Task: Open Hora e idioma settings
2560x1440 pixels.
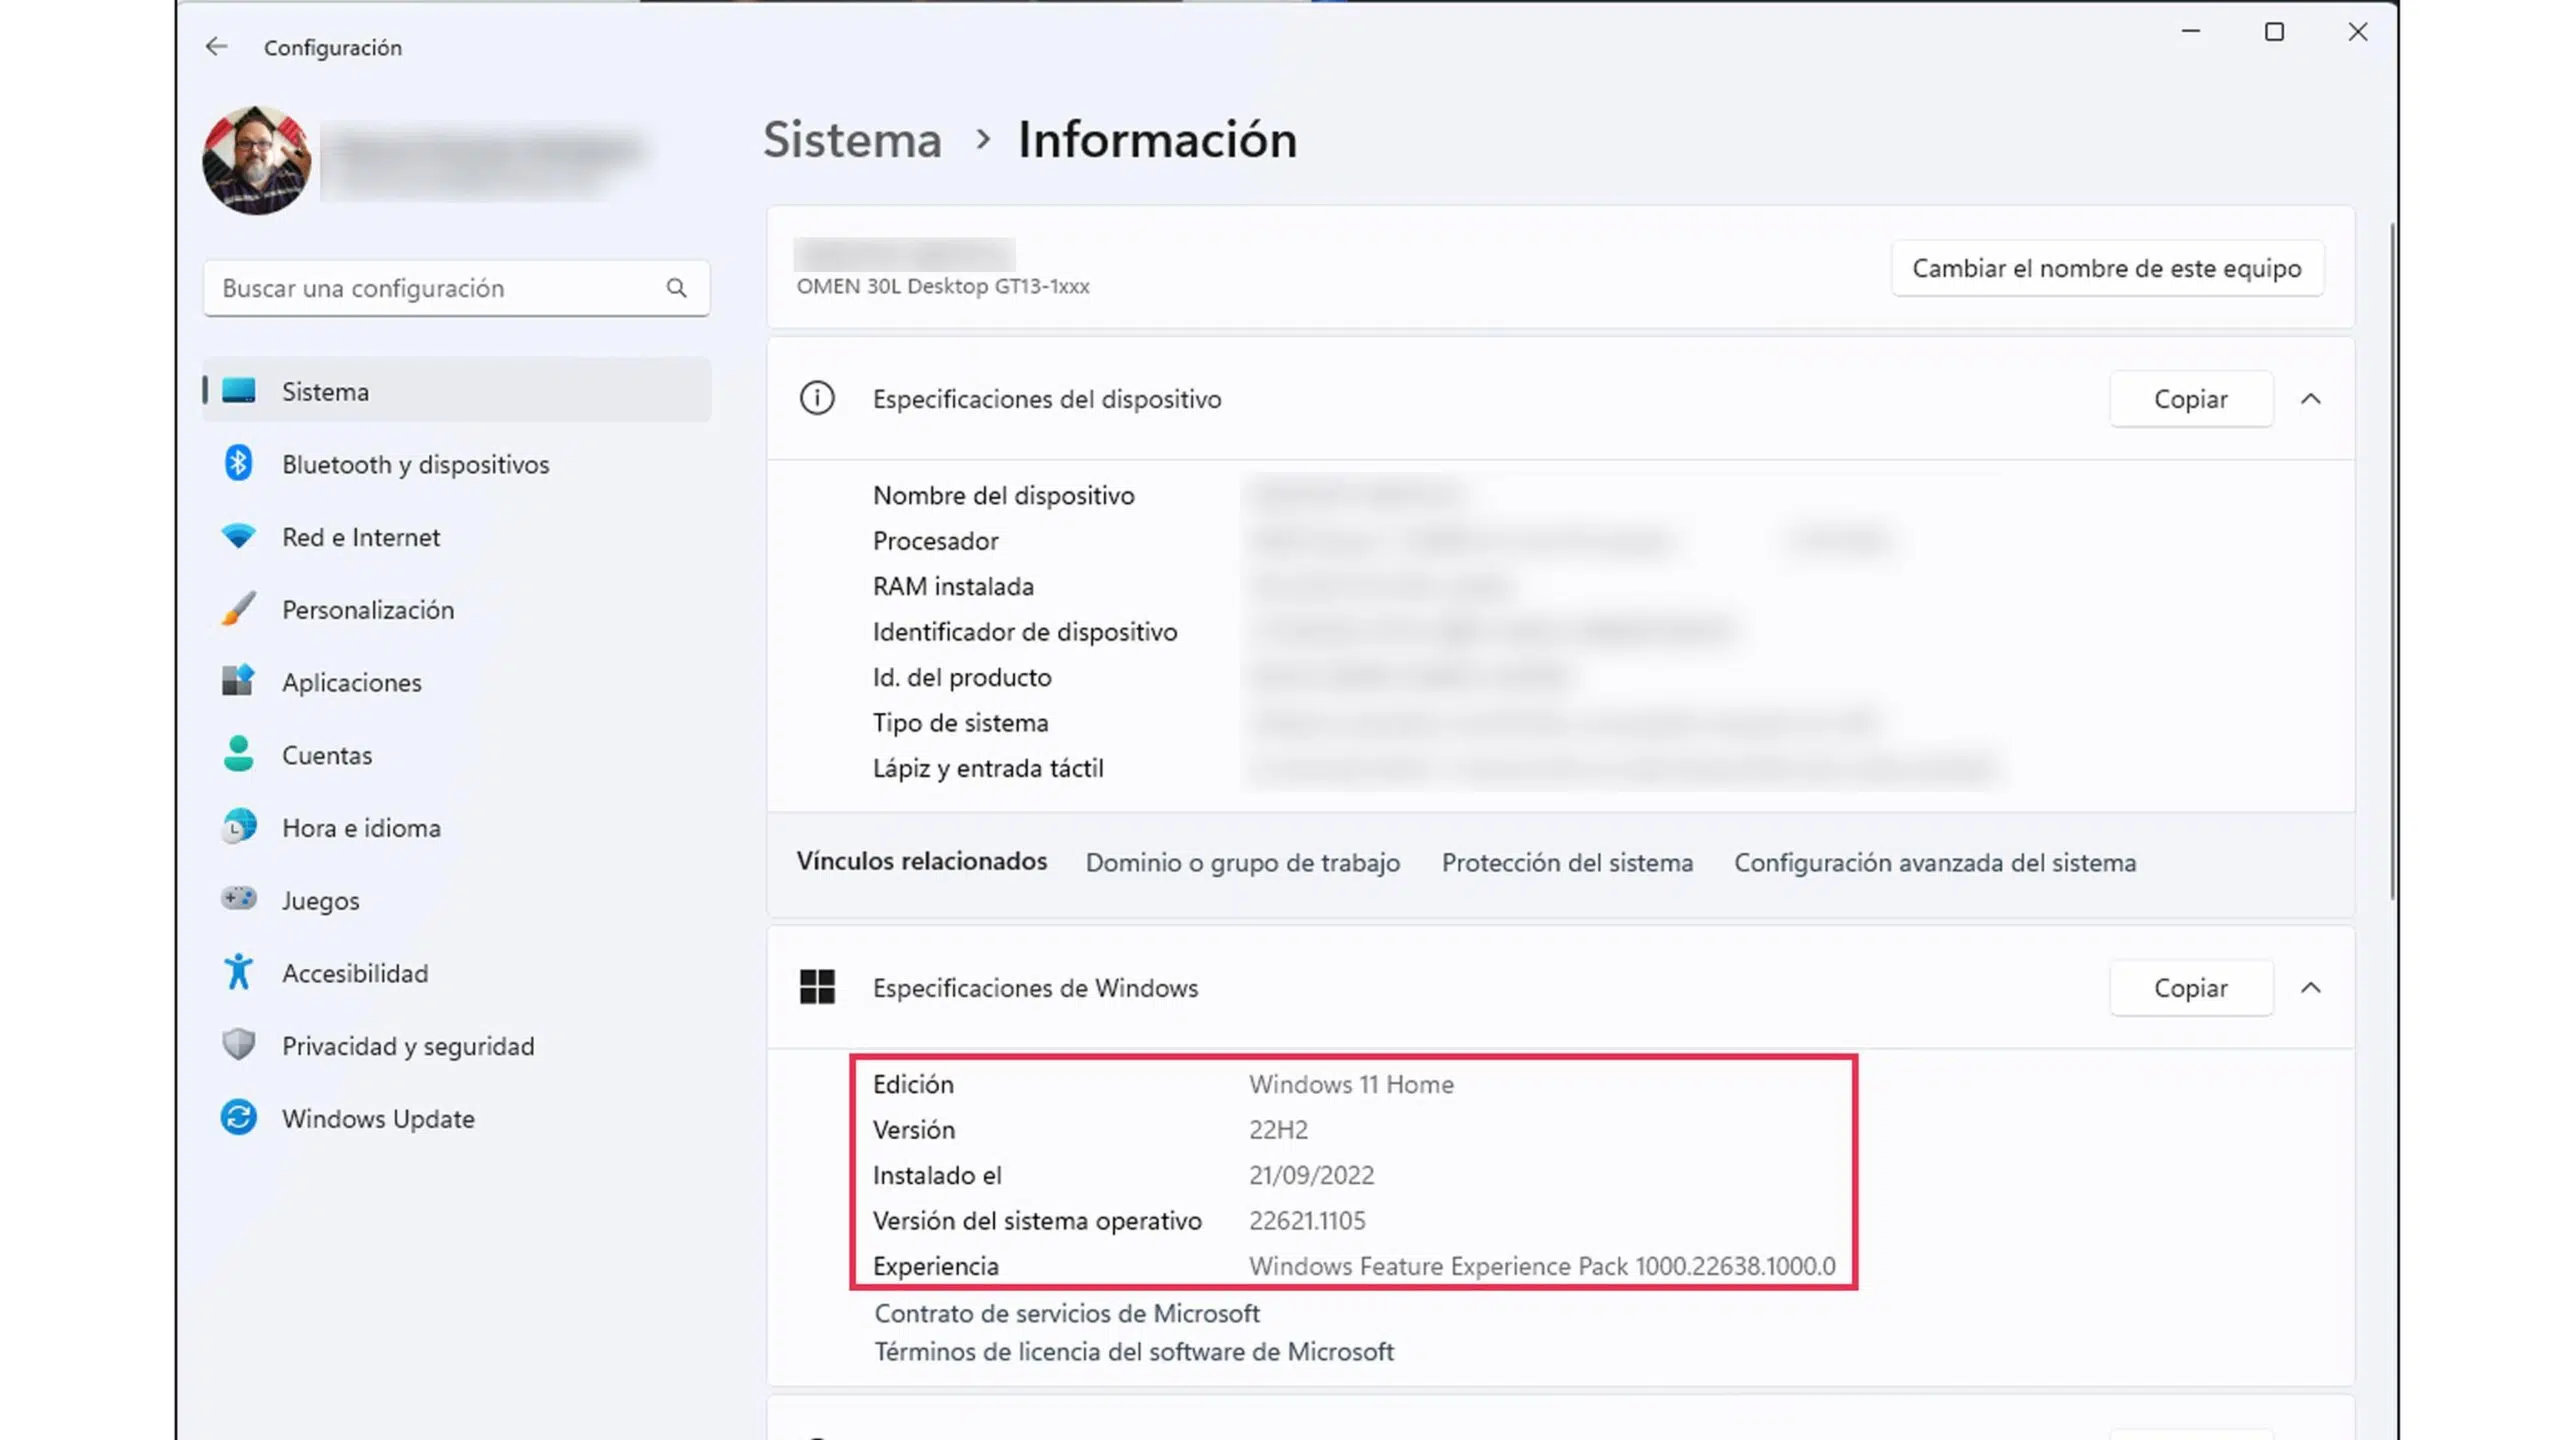Action: pyautogui.click(x=456, y=828)
